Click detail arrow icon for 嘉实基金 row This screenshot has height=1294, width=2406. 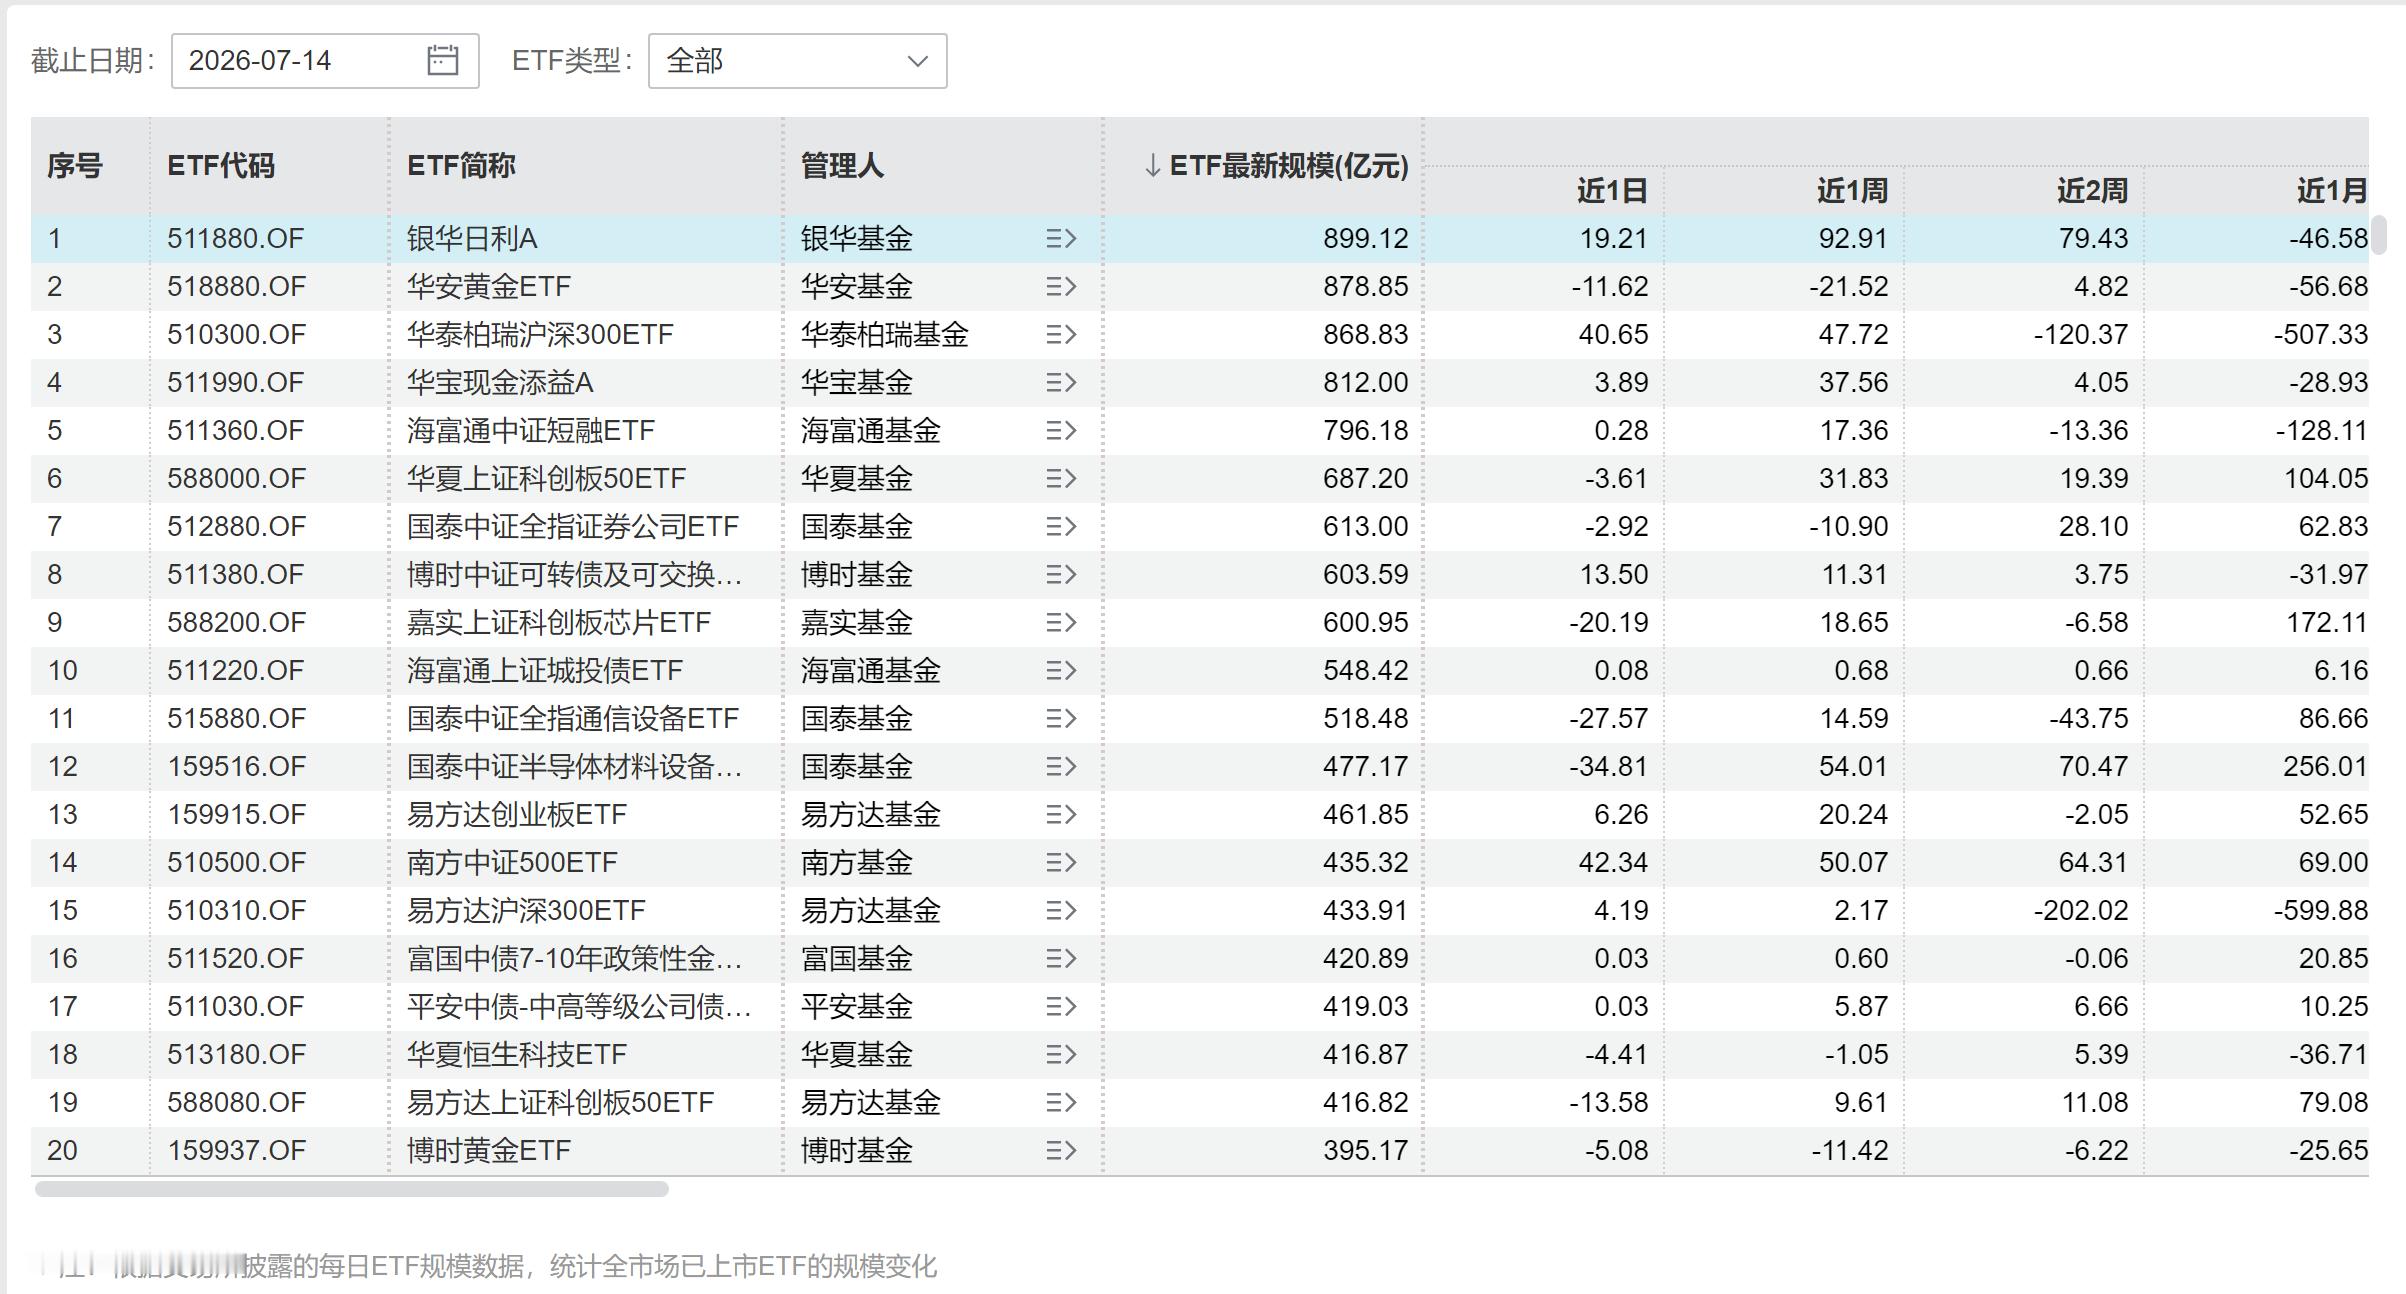(x=1061, y=622)
